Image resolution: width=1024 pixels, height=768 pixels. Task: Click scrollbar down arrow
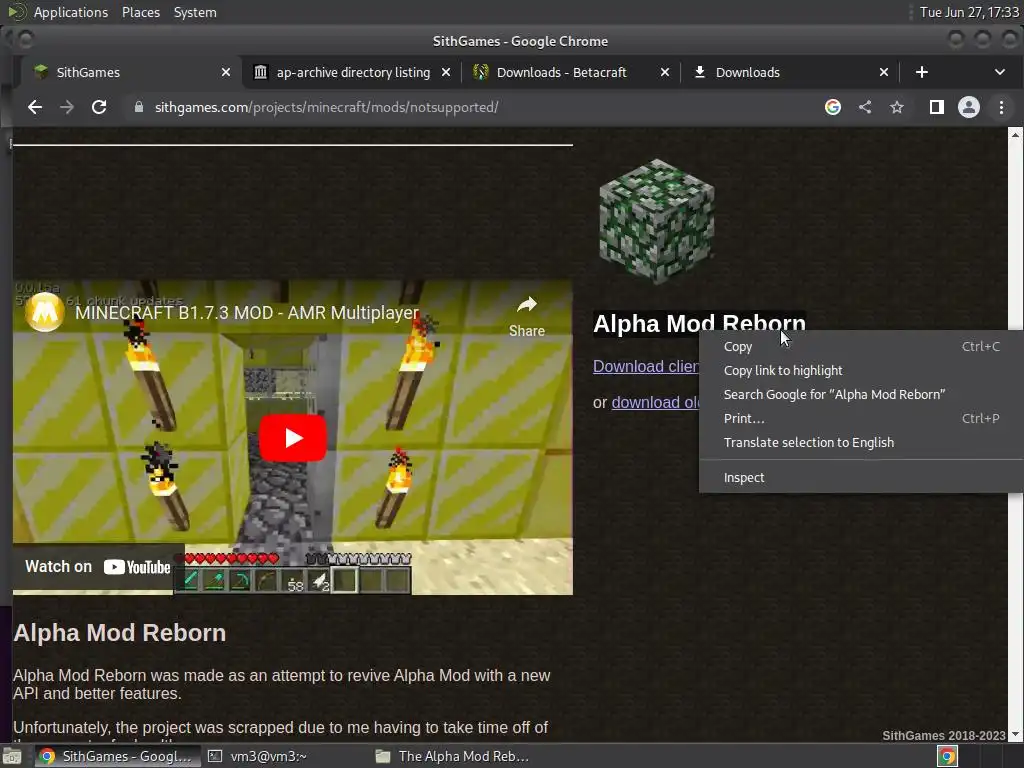tap(1015, 735)
